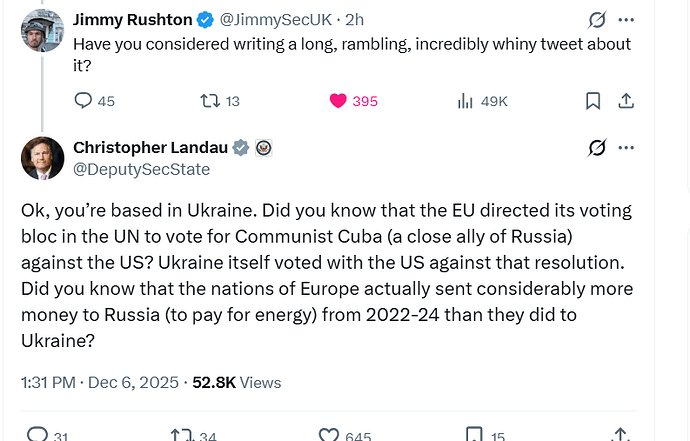Open Grok icon on Jimmy Rushton's tweet
Screen dimensions: 690x441
(597, 19)
